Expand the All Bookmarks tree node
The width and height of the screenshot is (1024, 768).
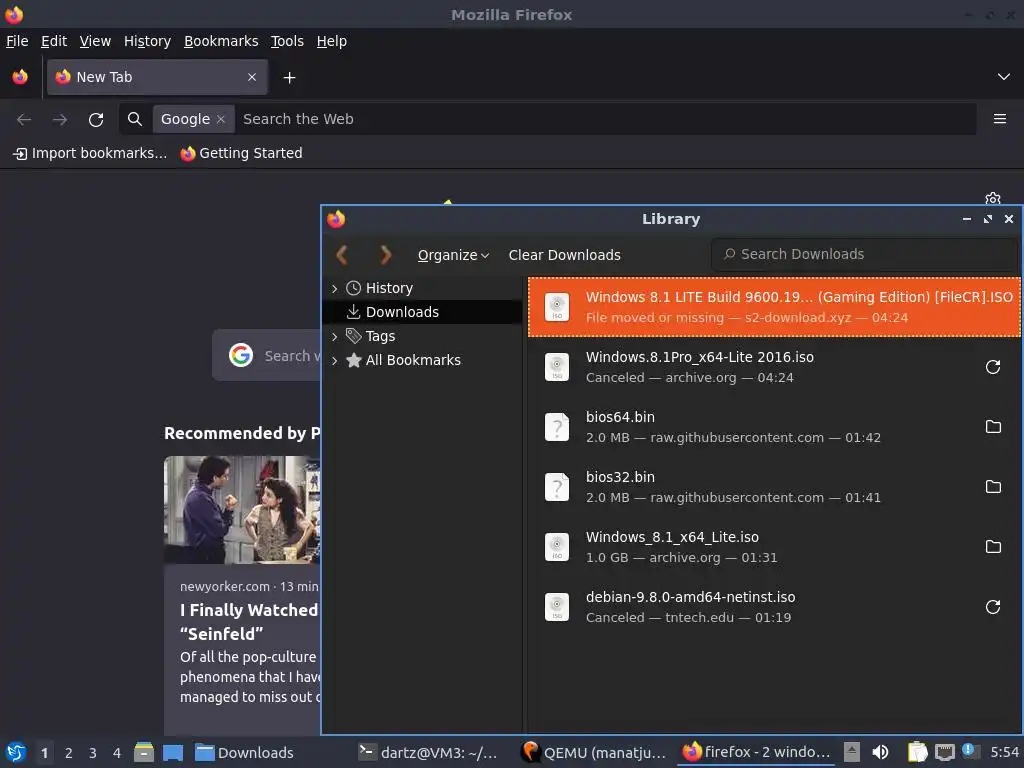click(x=334, y=360)
